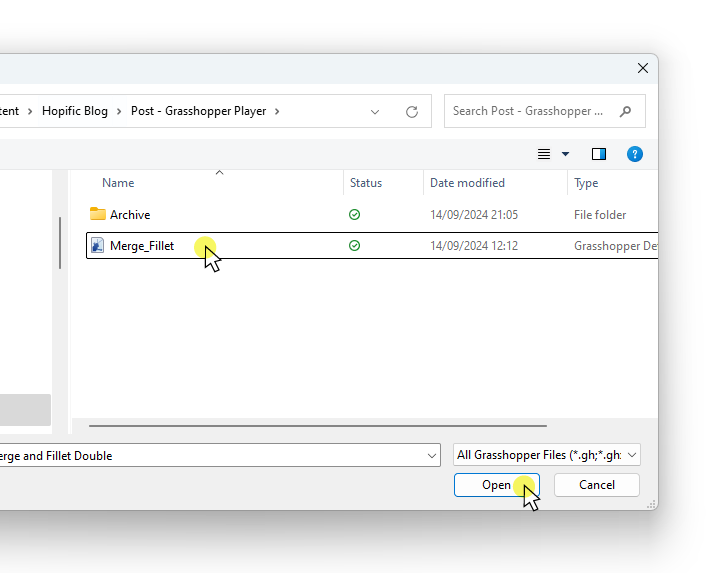Viewport: 713px width, 573px height.
Task: Click the search magnifier icon
Action: [626, 112]
